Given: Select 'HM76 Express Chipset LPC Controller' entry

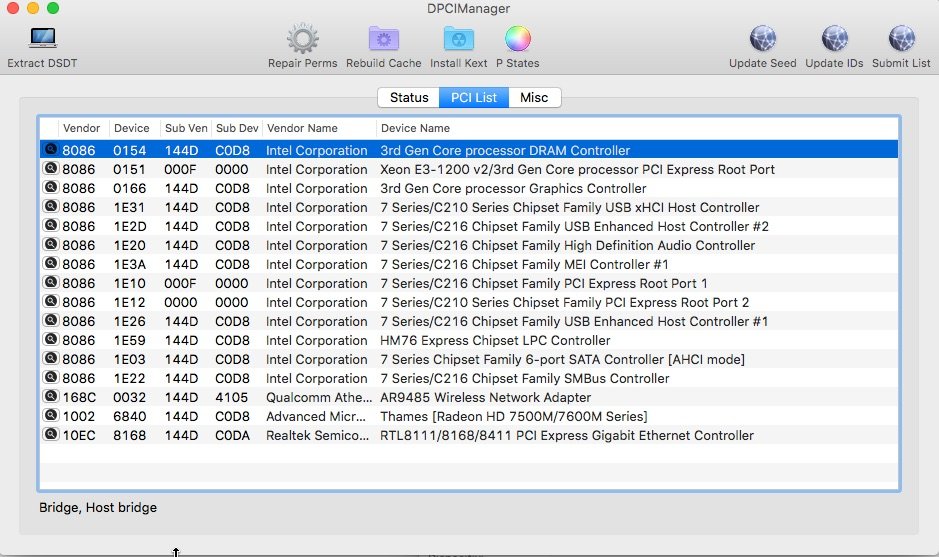Looking at the screenshot, I should click(495, 341).
